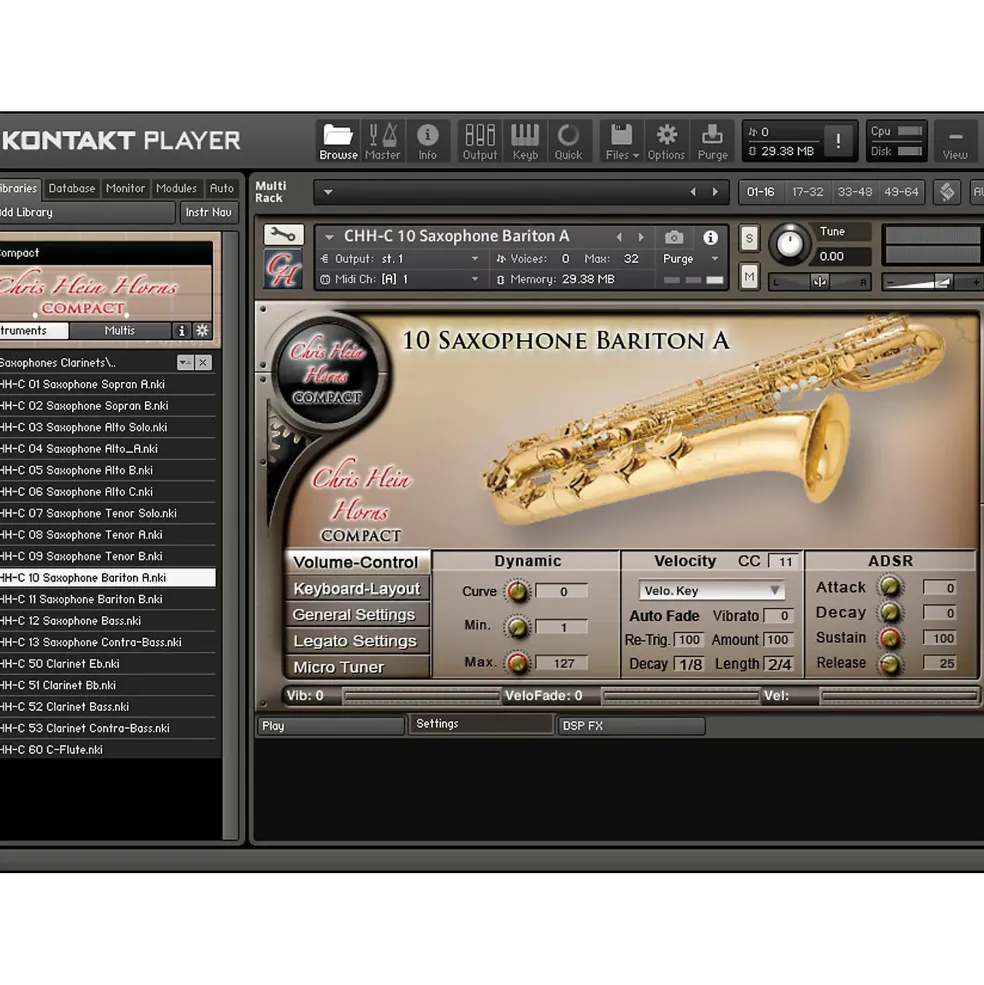Click the CH instrument logo icon
The width and height of the screenshot is (984, 985).
coord(283,269)
